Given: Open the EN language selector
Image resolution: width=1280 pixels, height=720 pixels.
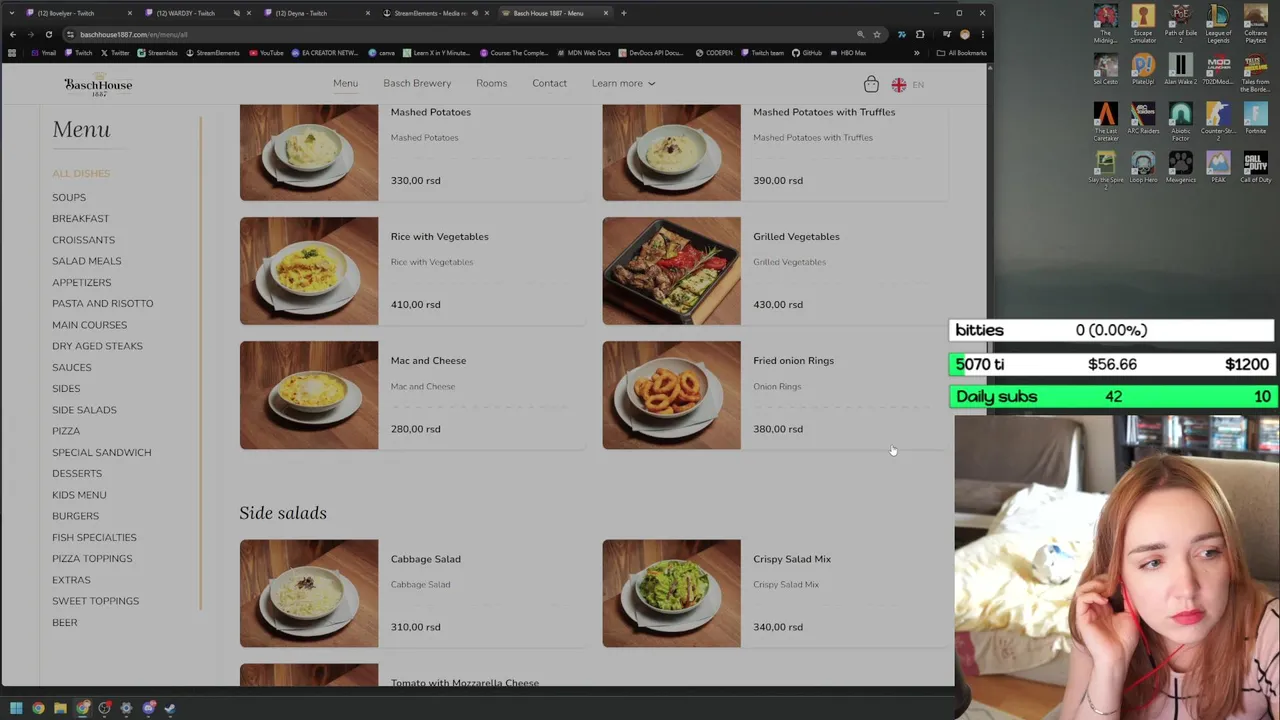Looking at the screenshot, I should click(918, 85).
